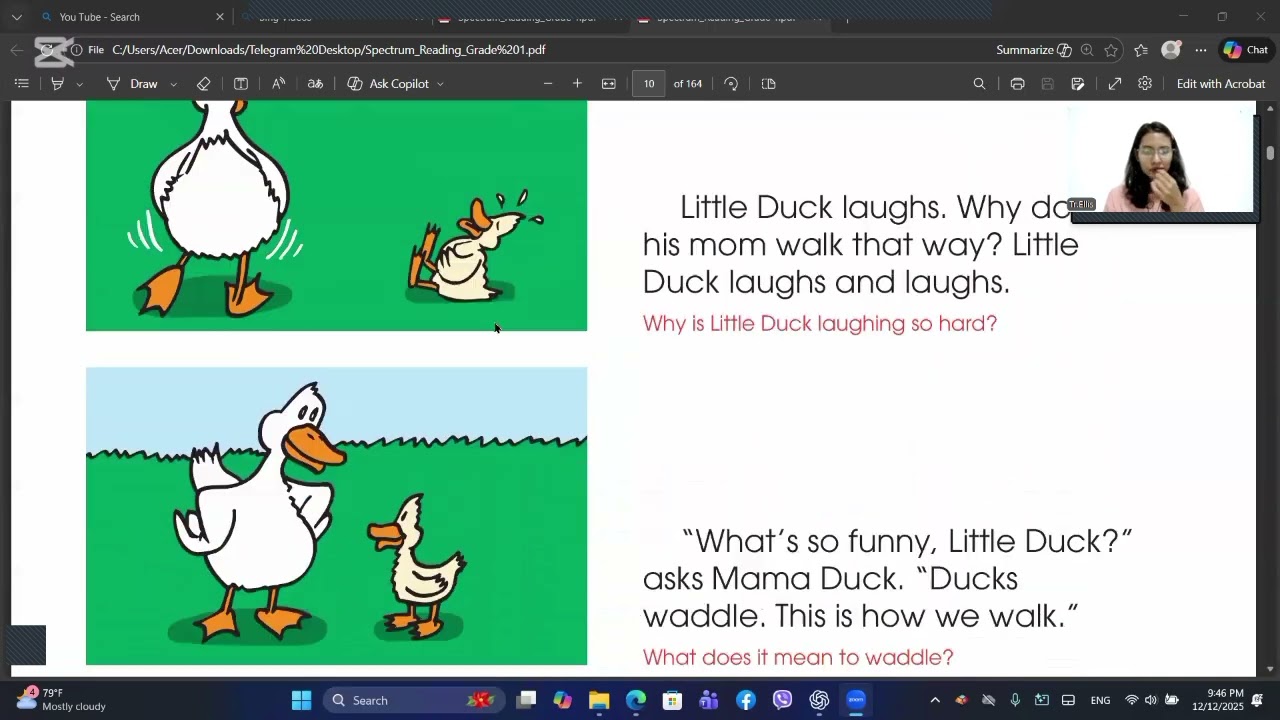The width and height of the screenshot is (1280, 720).
Task: Zoom in on the PDF
Action: tap(577, 84)
